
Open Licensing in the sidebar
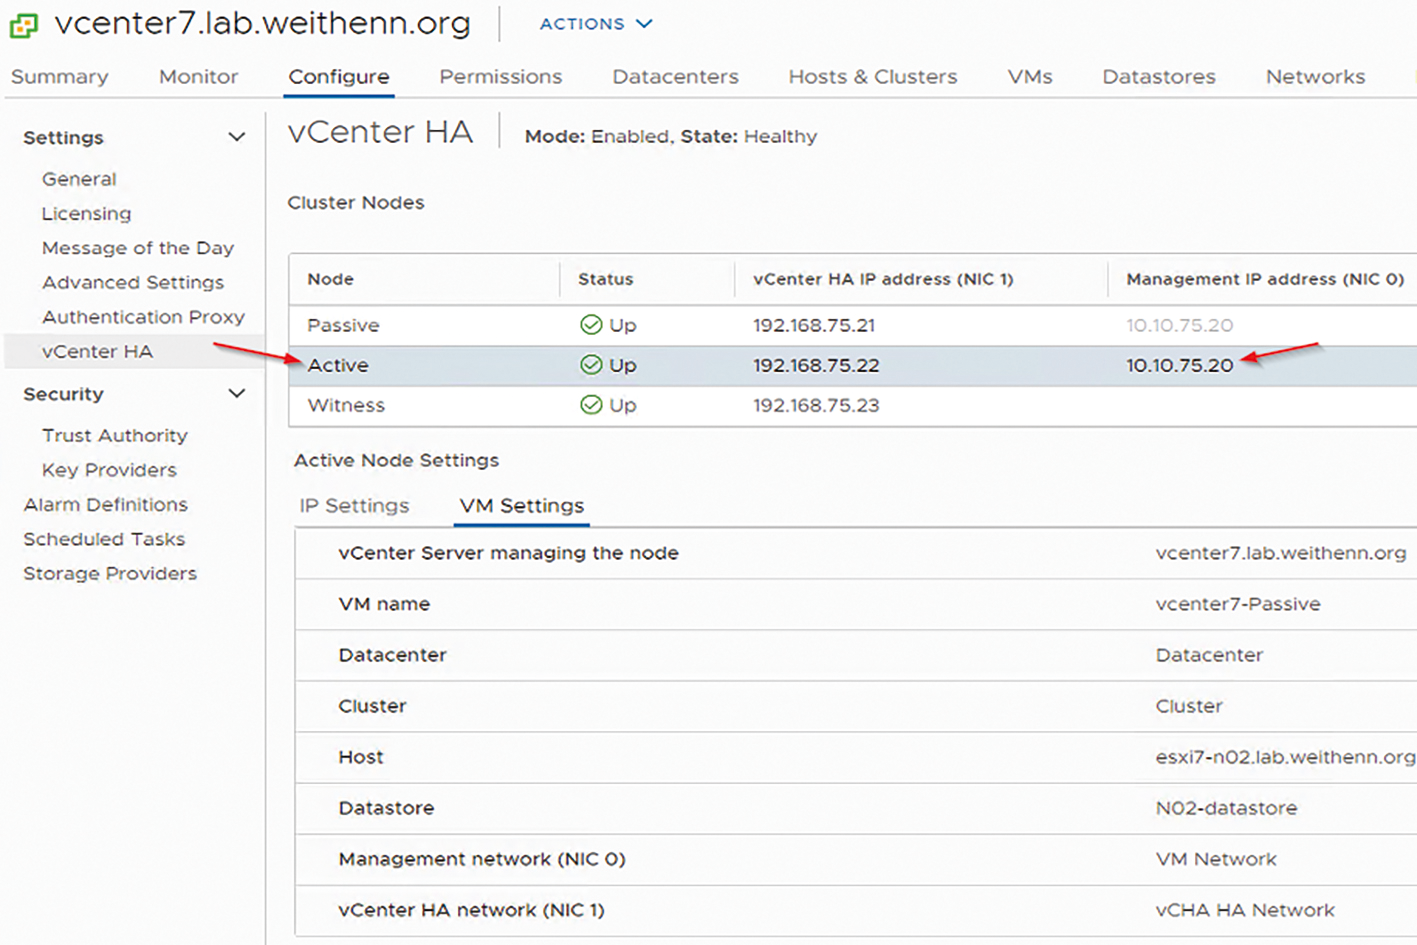[86, 214]
